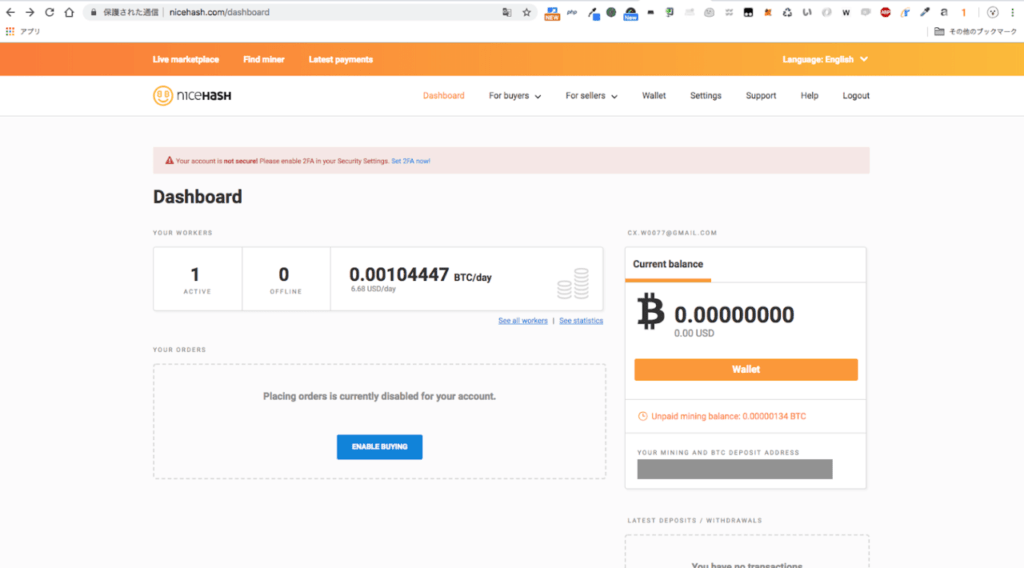This screenshot has height=568, width=1024.
Task: Bookmark this page with the star icon
Action: point(527,13)
